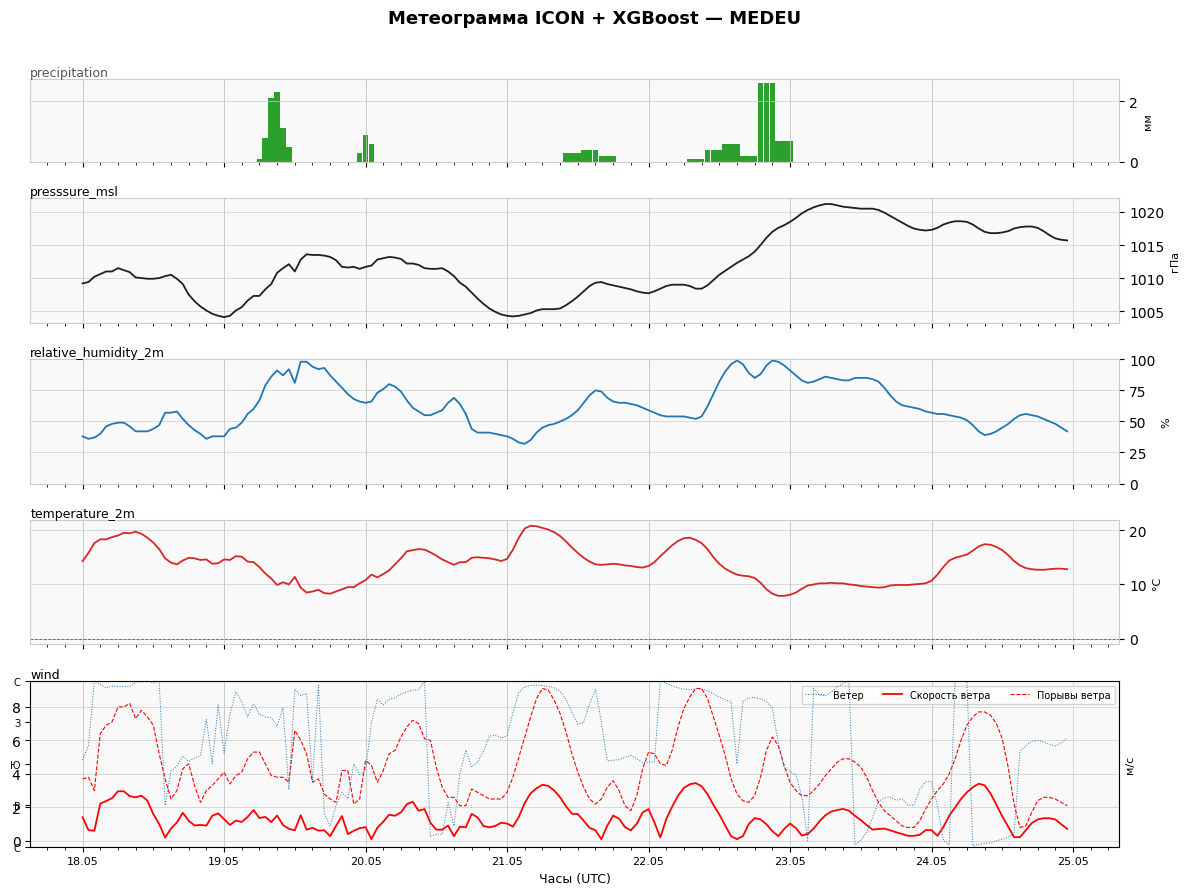Select the presssure_msl panel title
This screenshot has height=895, width=1189.
click(x=74, y=192)
